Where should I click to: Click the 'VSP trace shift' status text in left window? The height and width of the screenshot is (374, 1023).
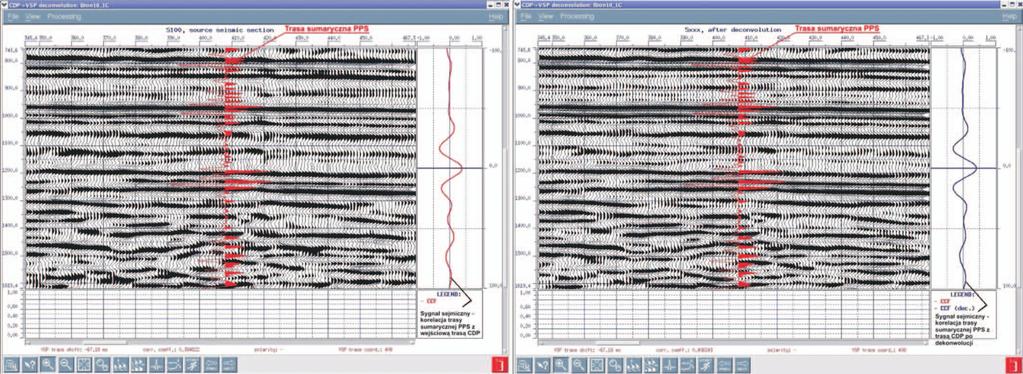click(74, 349)
